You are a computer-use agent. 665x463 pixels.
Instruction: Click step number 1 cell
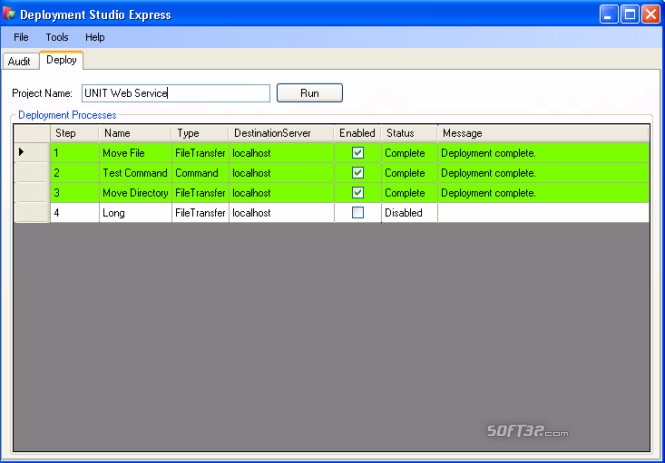(75, 153)
